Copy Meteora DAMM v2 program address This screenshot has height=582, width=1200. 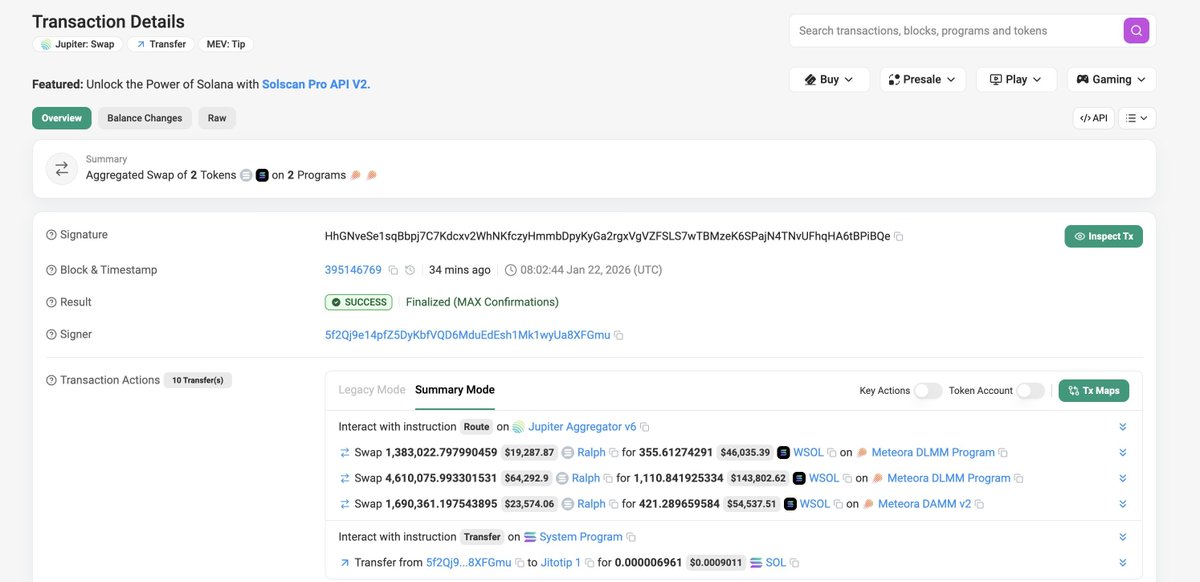coord(979,505)
